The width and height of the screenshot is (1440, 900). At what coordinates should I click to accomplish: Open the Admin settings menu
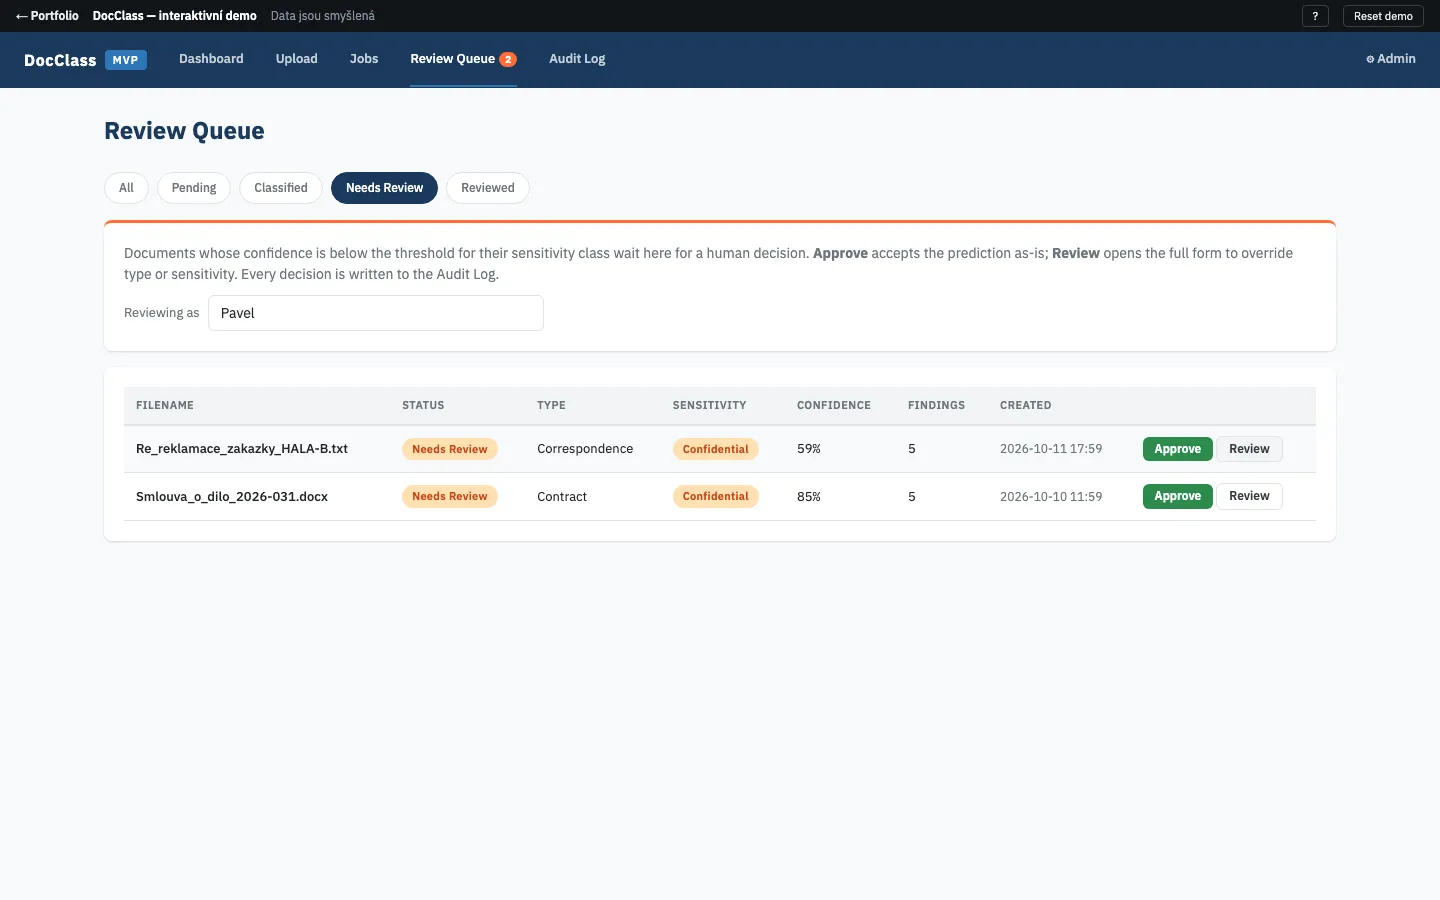coord(1391,59)
